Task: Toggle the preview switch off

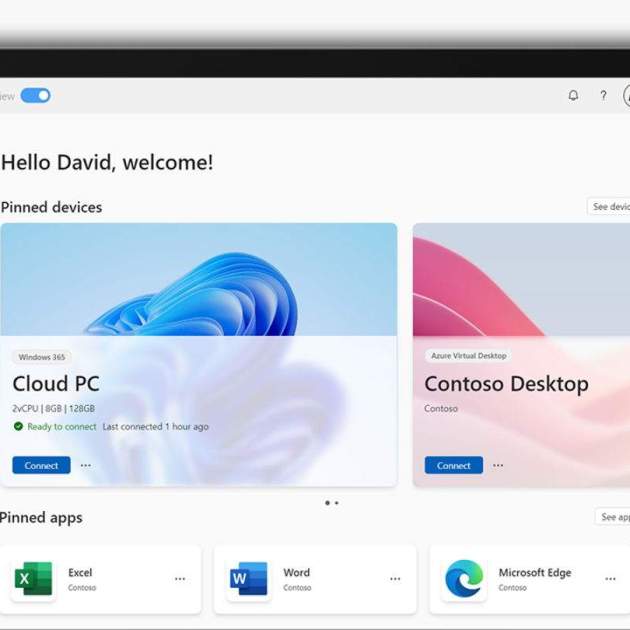Action: (x=35, y=96)
